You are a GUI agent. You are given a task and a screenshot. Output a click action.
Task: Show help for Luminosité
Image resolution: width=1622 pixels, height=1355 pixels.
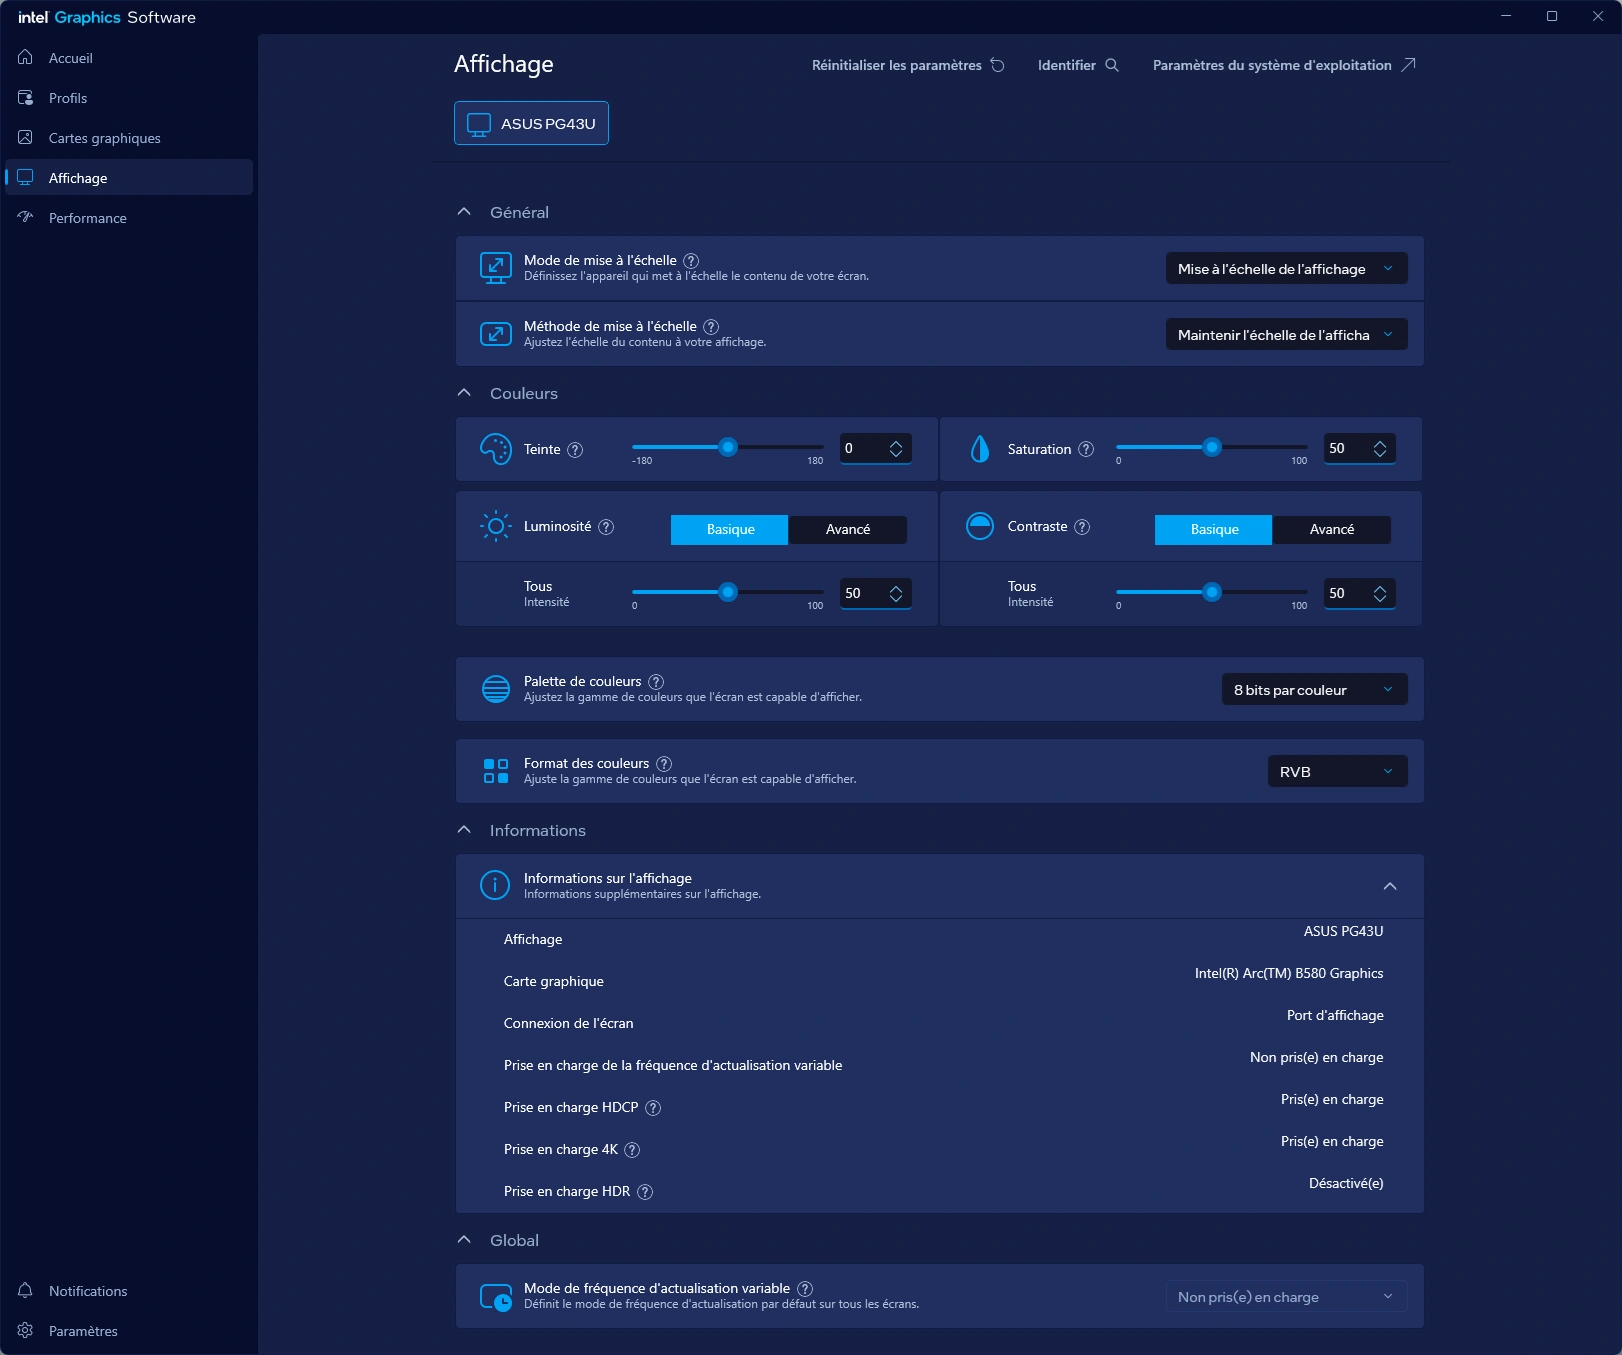606,527
